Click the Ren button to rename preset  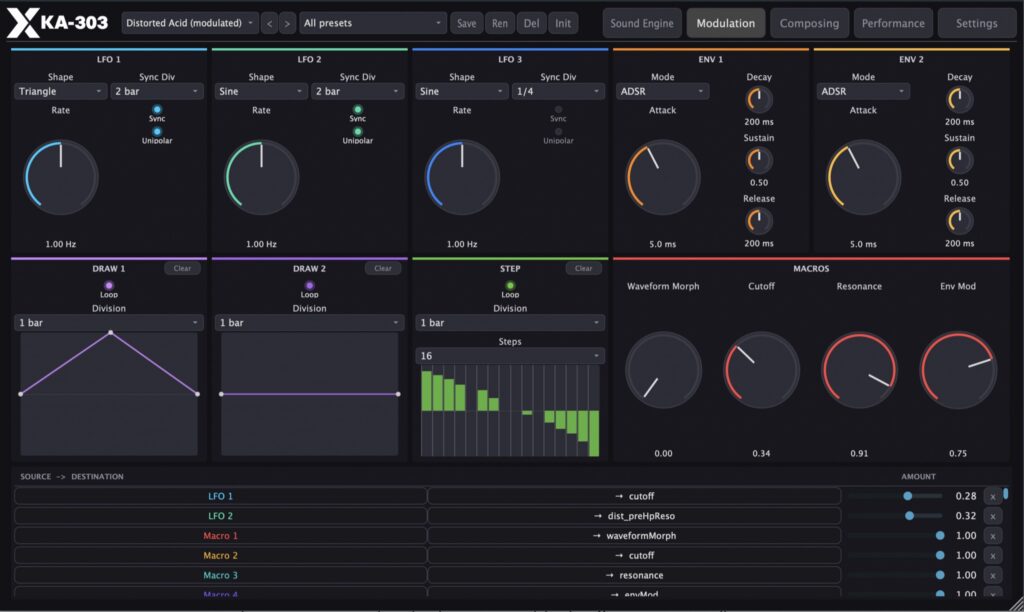(x=500, y=24)
